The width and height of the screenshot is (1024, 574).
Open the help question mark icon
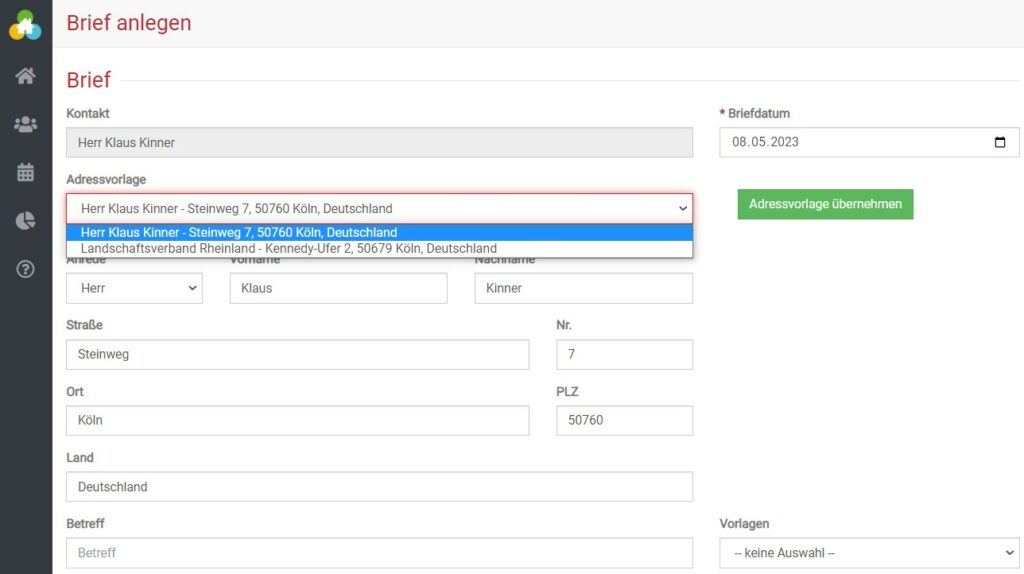click(x=25, y=269)
